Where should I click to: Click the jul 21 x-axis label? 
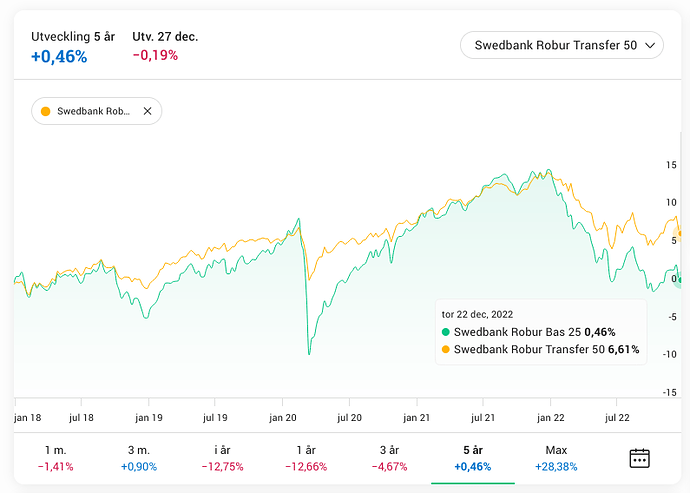[x=483, y=418]
